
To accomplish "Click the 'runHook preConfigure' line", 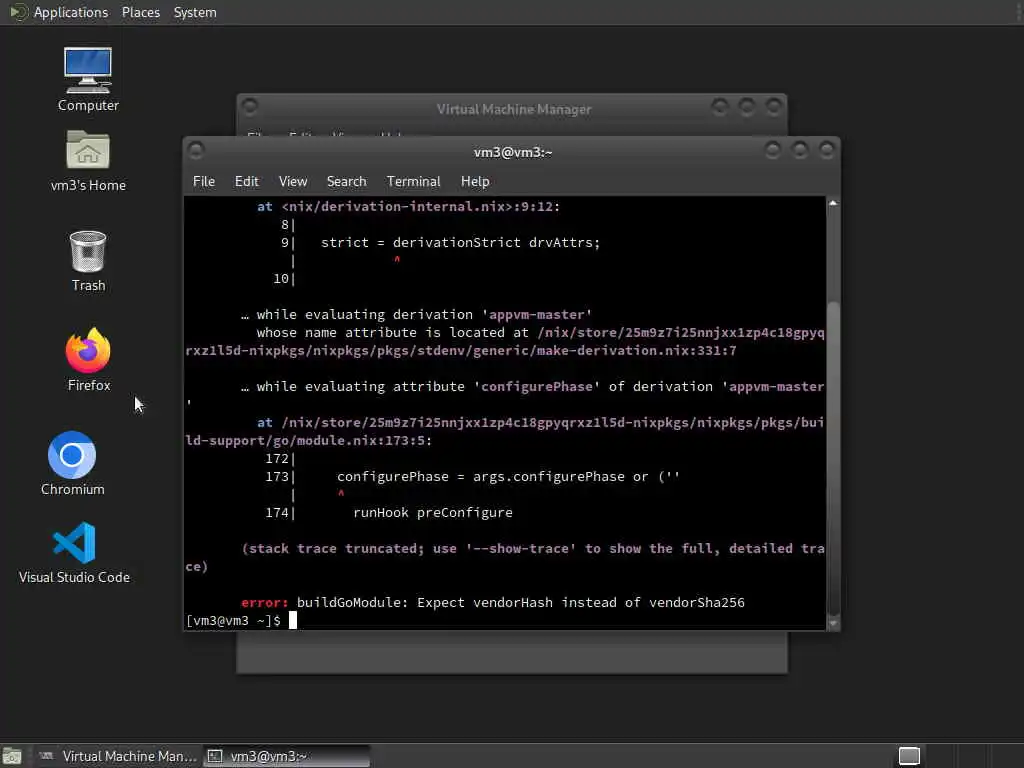I will click(x=433, y=513).
